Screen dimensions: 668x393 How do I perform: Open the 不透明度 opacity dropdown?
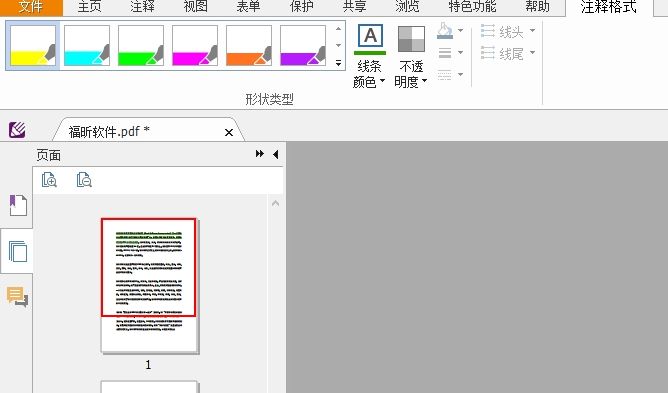pos(411,57)
